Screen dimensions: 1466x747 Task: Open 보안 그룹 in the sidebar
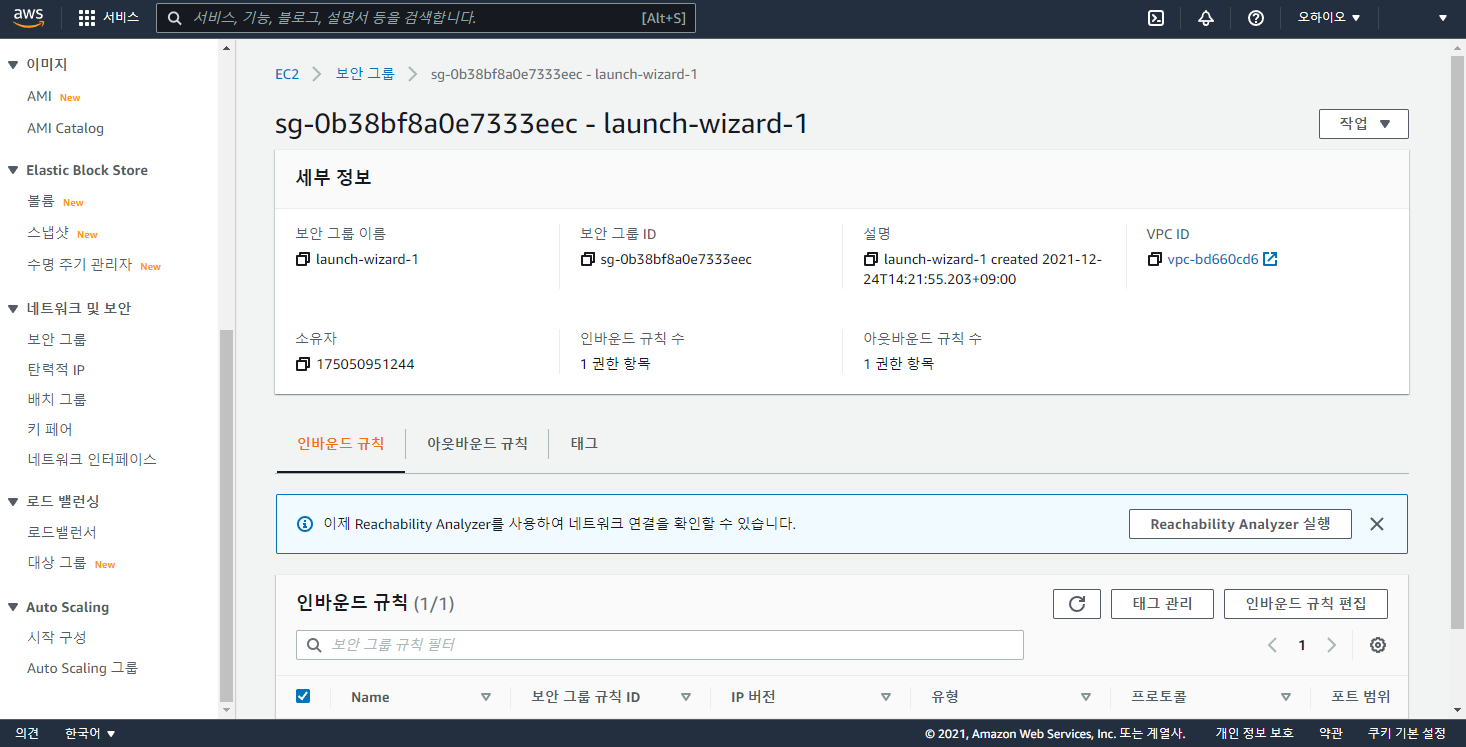point(57,340)
